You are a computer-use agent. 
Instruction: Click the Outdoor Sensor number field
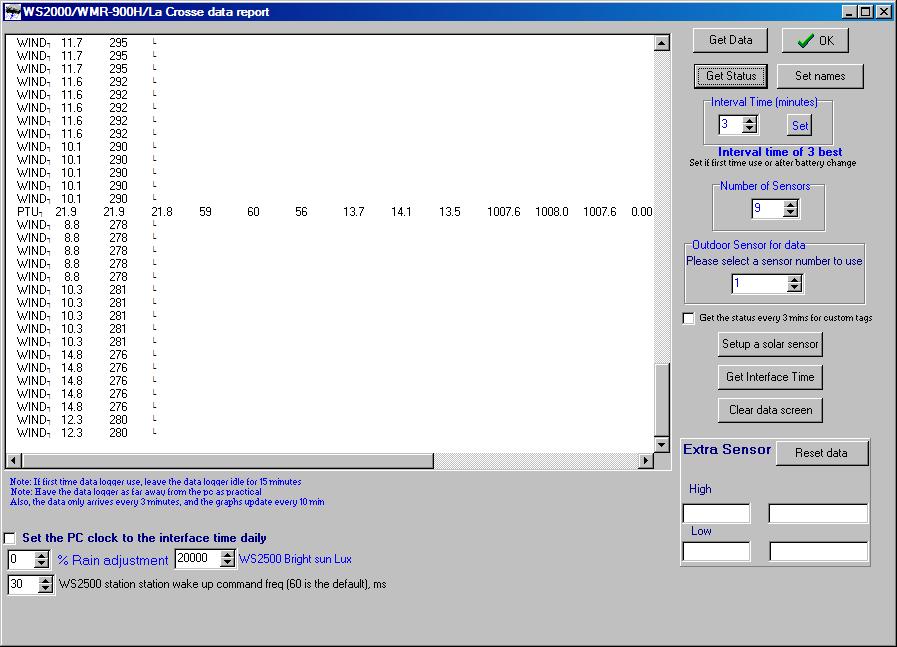click(760, 283)
